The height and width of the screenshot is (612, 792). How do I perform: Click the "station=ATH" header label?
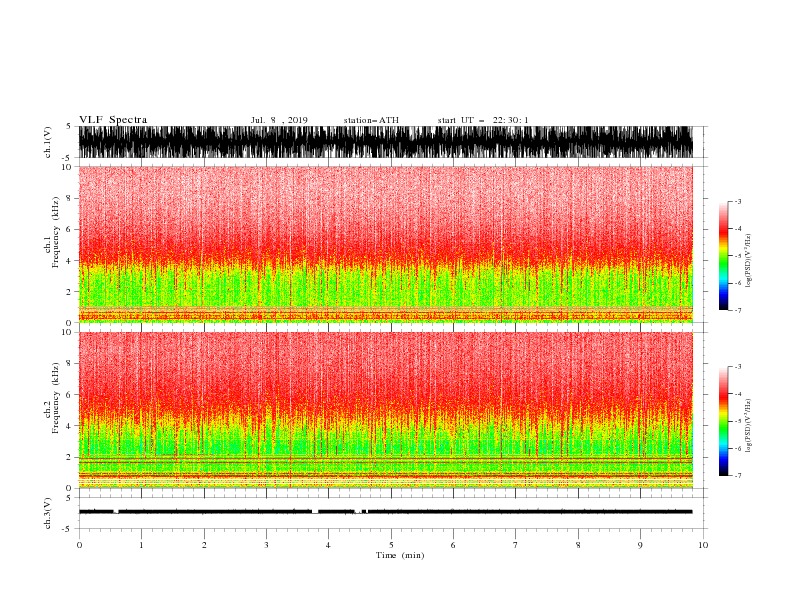point(371,120)
